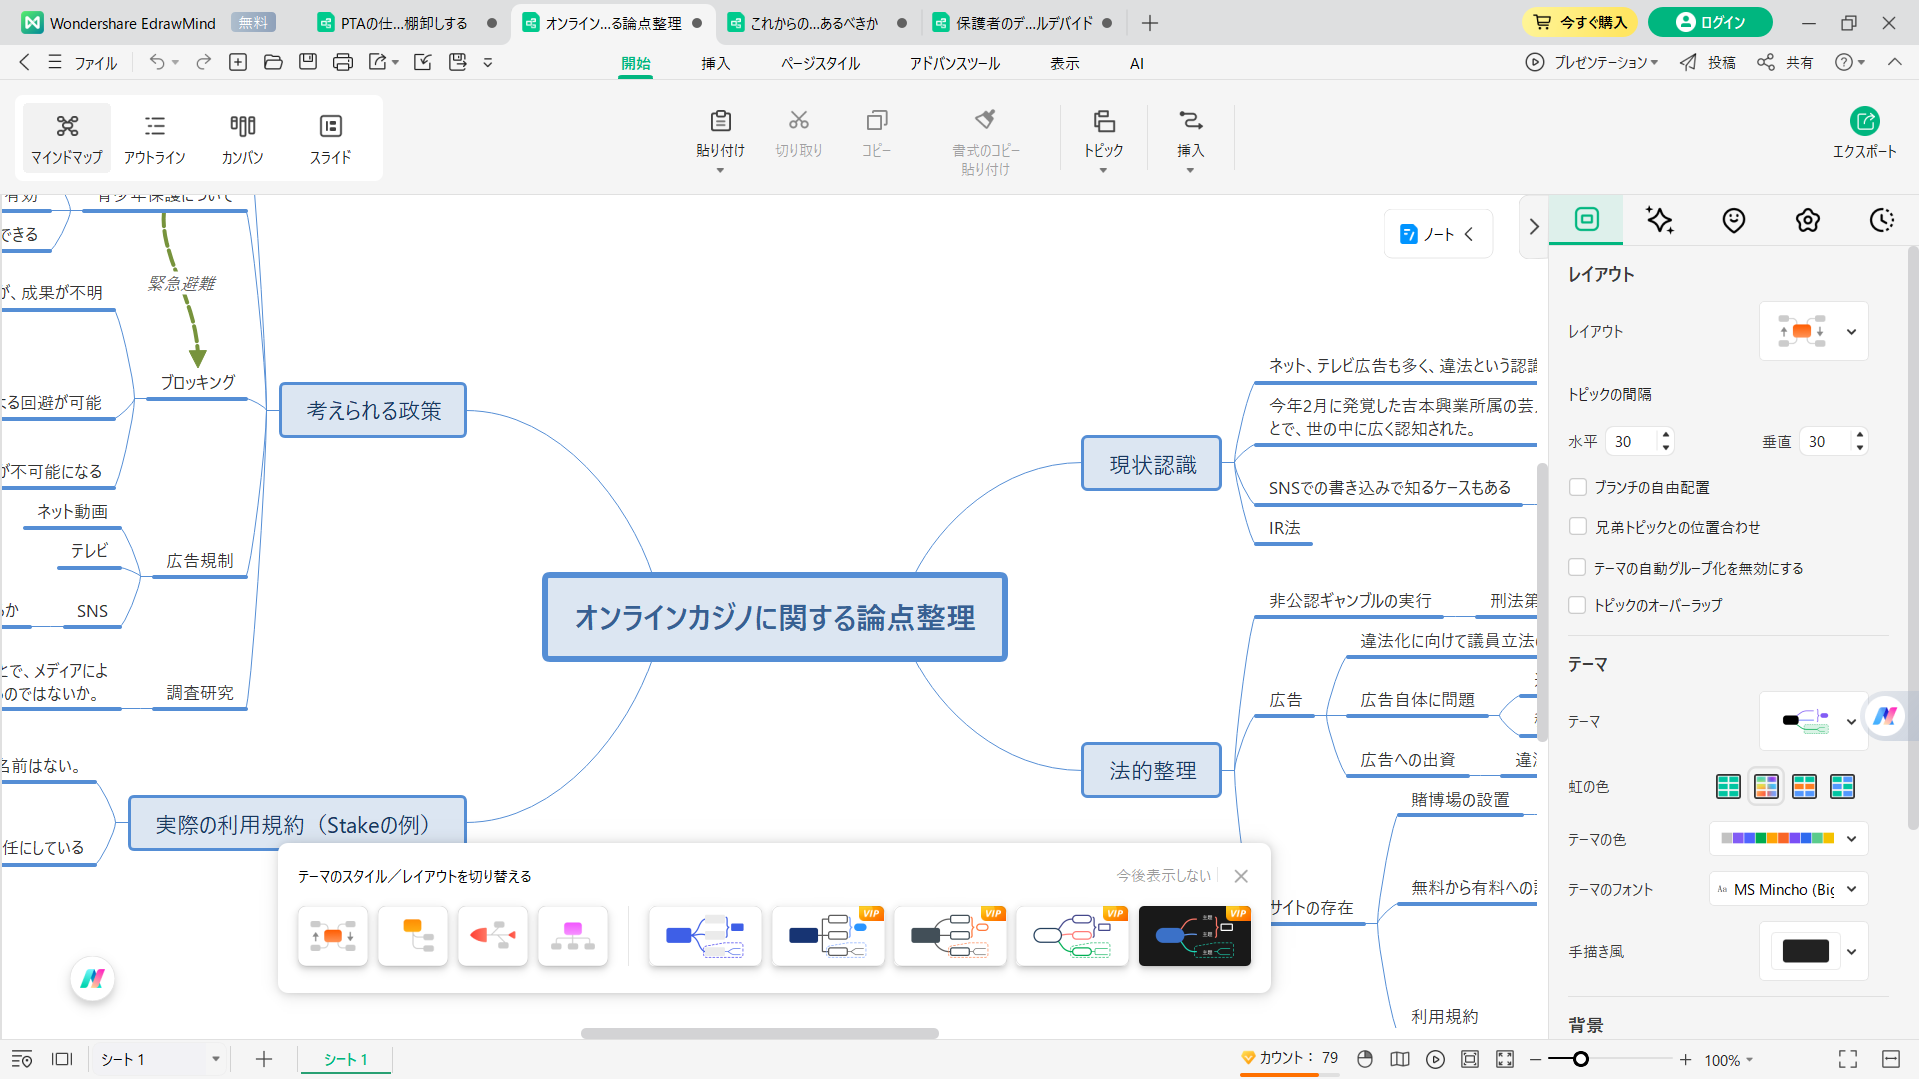Select the マインドマップ view mode icon
This screenshot has height=1079, width=1919.
tap(66, 138)
